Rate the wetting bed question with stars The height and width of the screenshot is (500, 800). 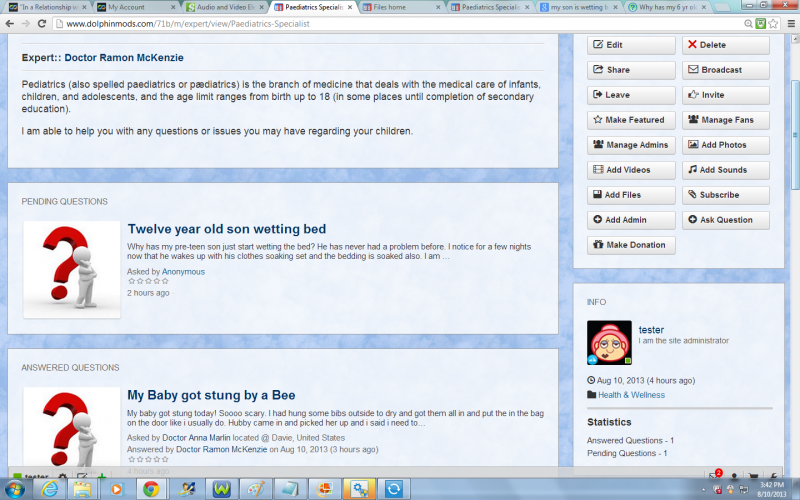[x=148, y=281]
